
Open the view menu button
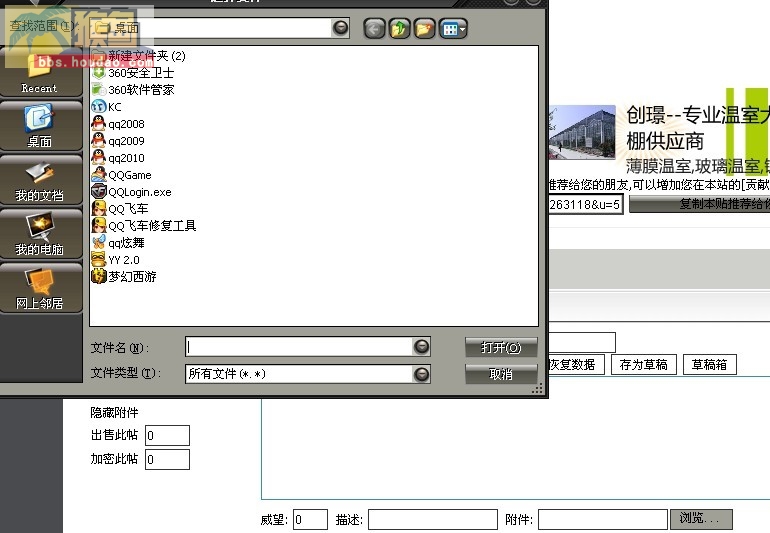click(453, 28)
